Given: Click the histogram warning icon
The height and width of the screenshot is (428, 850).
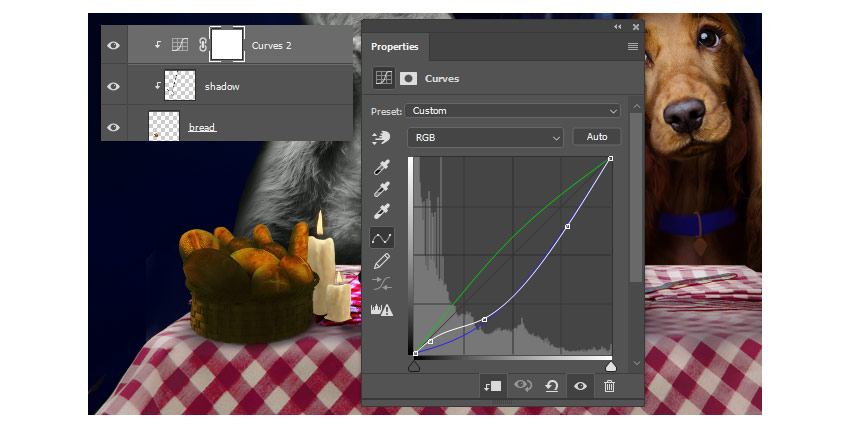Looking at the screenshot, I should tap(382, 310).
